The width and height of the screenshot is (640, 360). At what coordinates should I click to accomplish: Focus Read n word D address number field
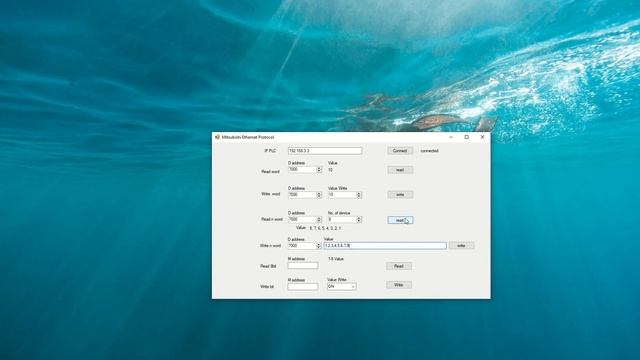pos(302,220)
